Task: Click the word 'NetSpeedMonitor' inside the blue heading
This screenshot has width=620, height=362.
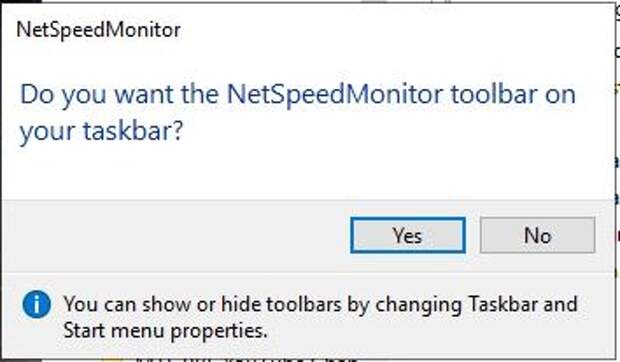Action: (x=335, y=95)
